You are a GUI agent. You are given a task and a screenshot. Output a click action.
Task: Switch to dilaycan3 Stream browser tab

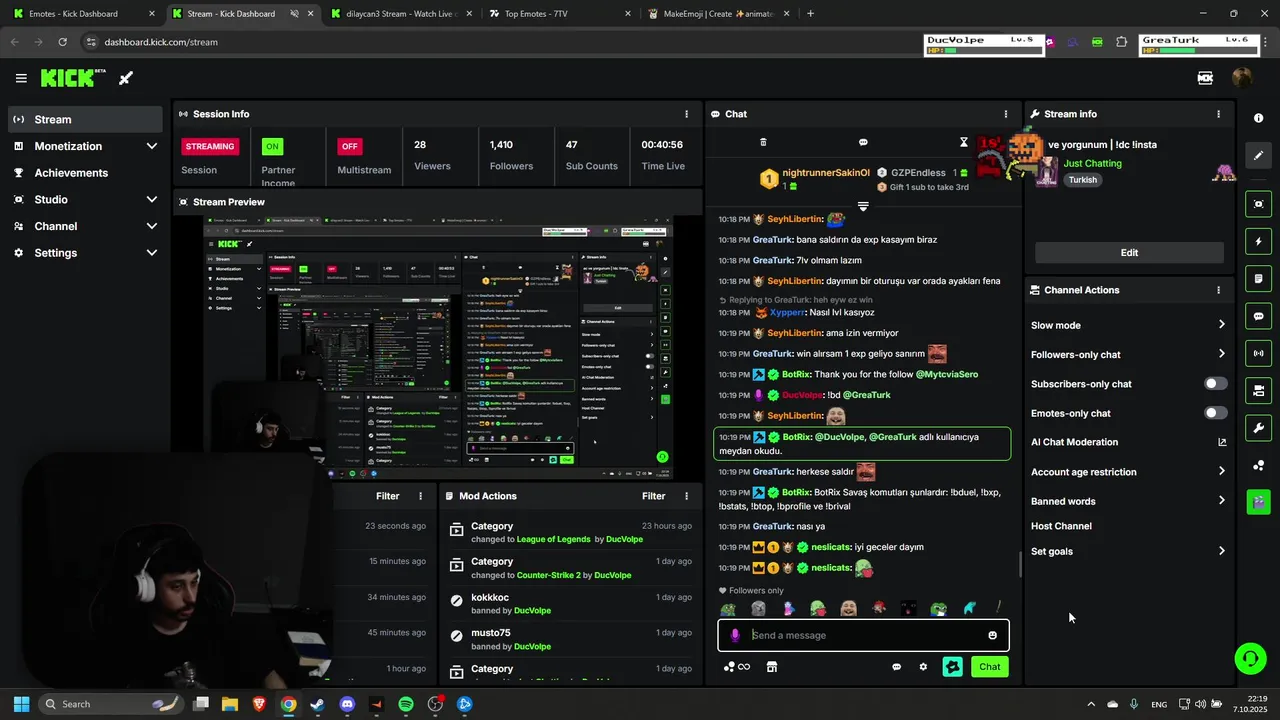point(399,14)
